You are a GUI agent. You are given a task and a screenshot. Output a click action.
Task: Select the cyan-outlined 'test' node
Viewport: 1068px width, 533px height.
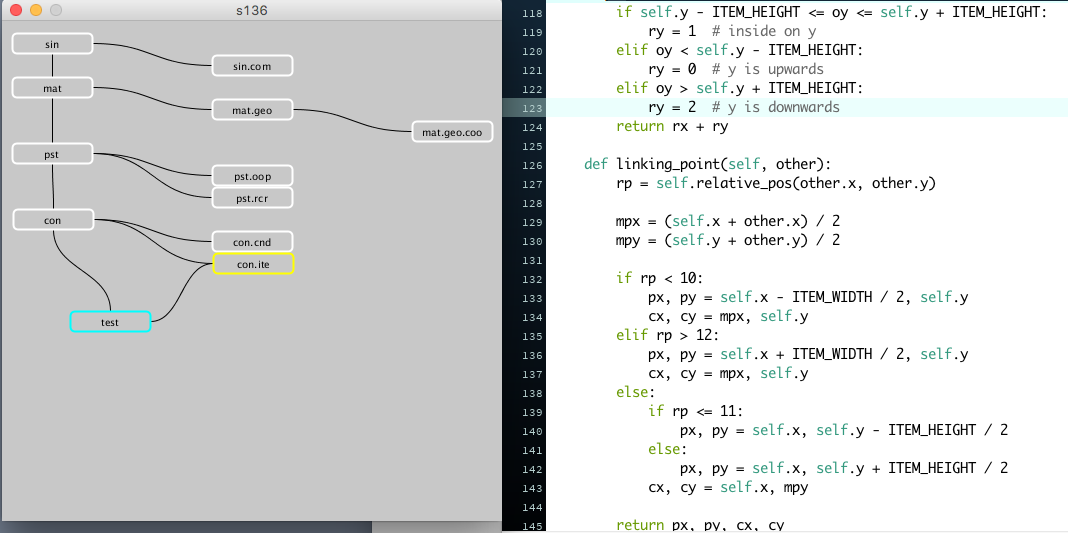point(110,322)
